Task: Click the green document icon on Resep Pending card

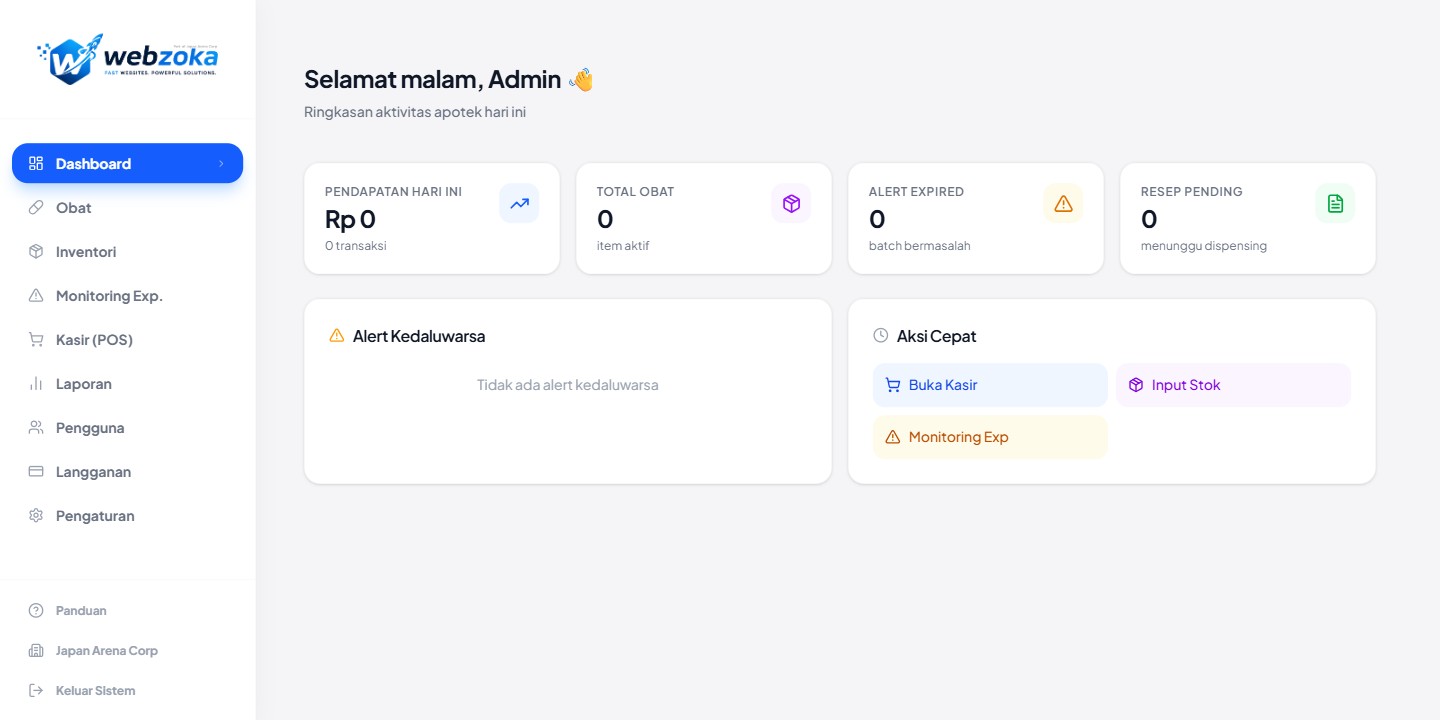Action: [x=1335, y=203]
